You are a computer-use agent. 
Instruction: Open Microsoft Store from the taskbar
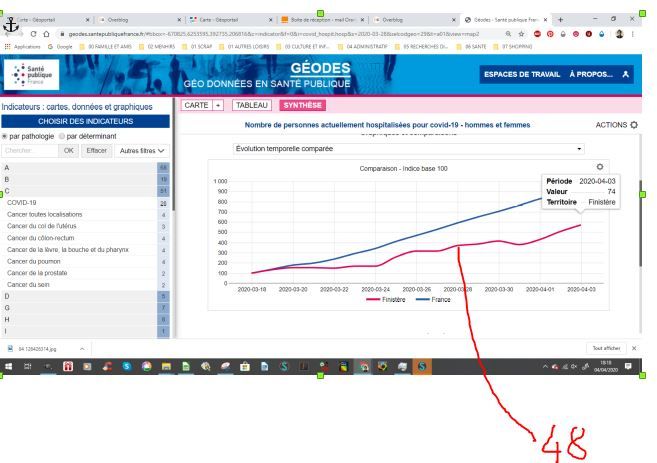tap(245, 367)
